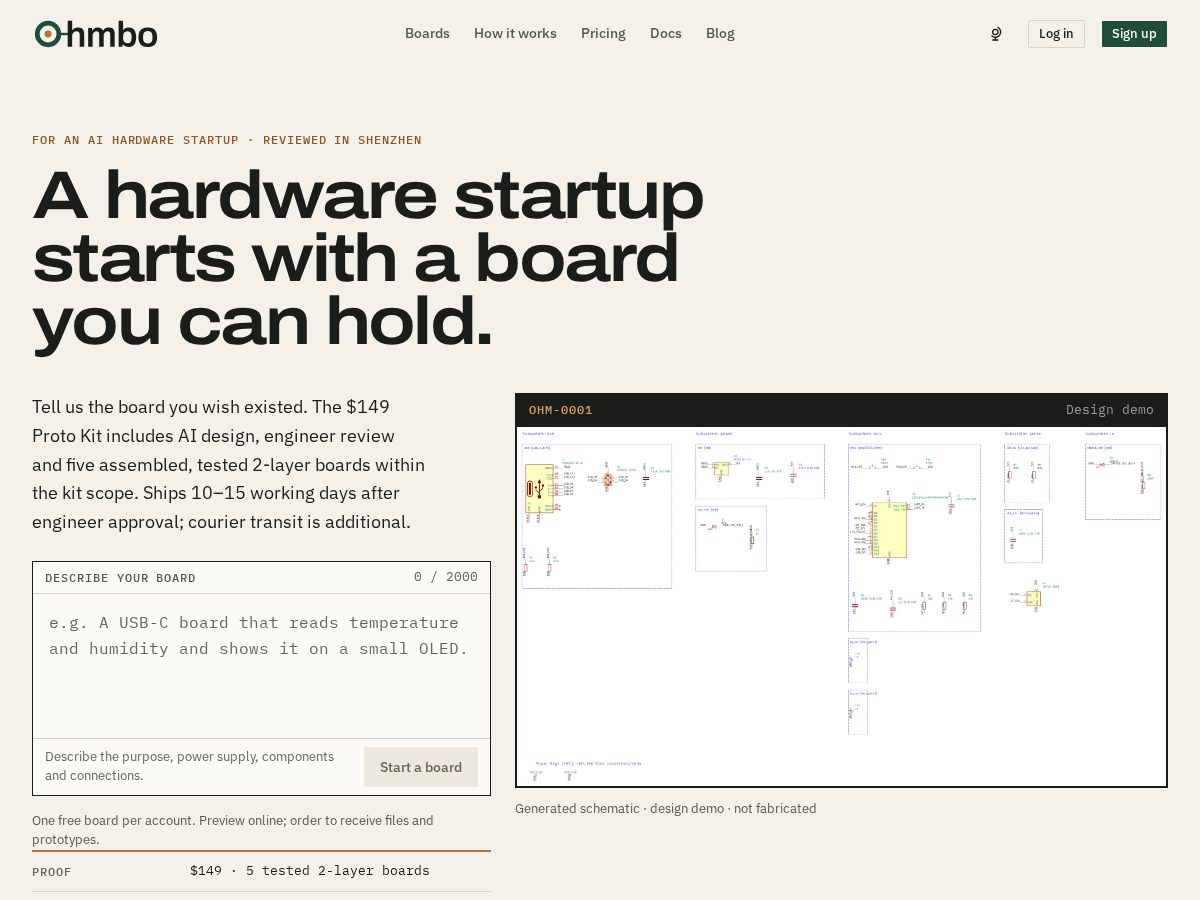Open the generated schematic preview
The height and width of the screenshot is (900, 1200).
coord(841,607)
